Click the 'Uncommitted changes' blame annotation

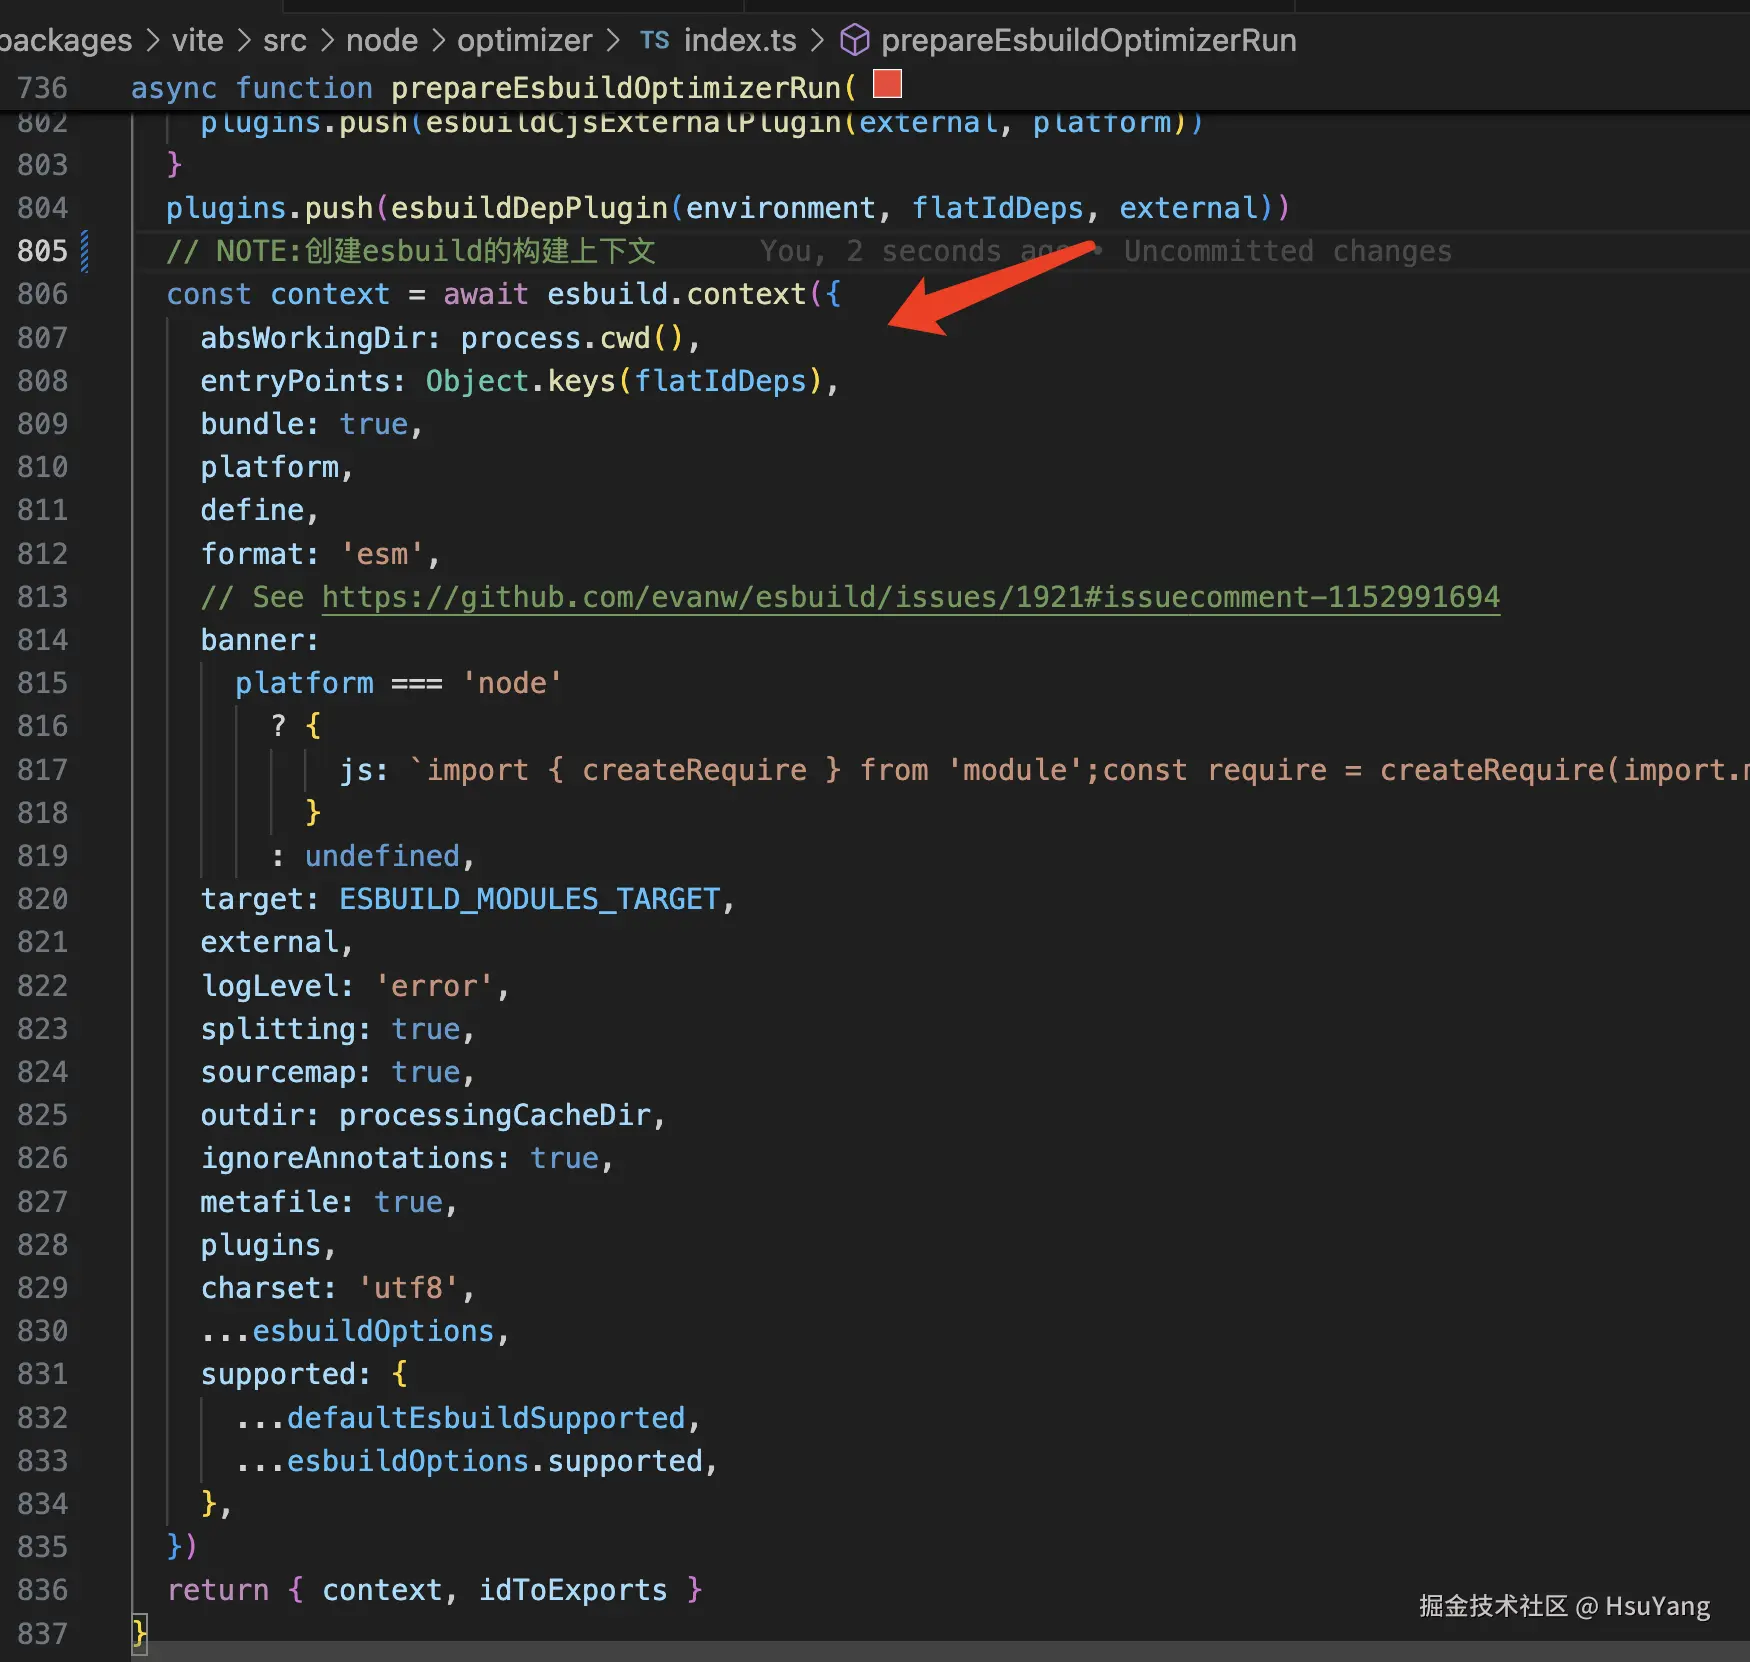tap(1287, 251)
